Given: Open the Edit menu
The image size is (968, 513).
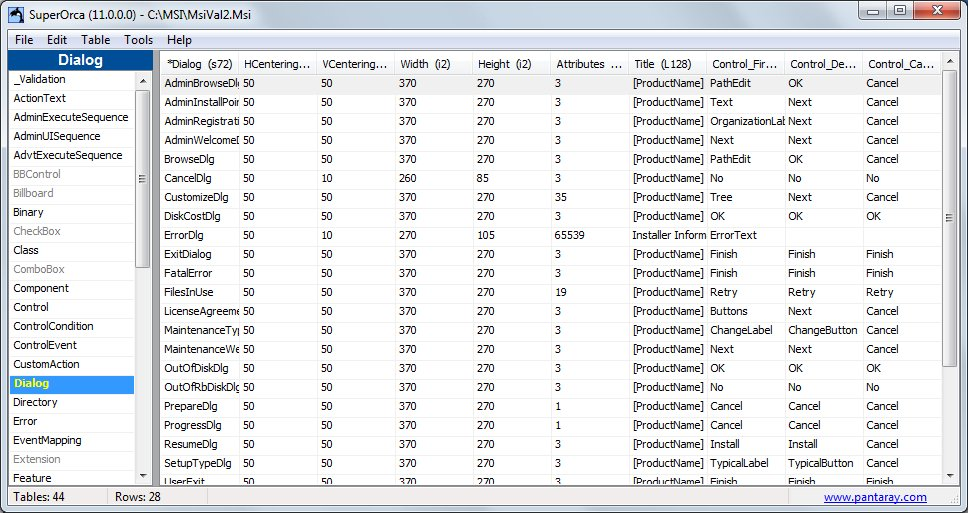Looking at the screenshot, I should (57, 40).
